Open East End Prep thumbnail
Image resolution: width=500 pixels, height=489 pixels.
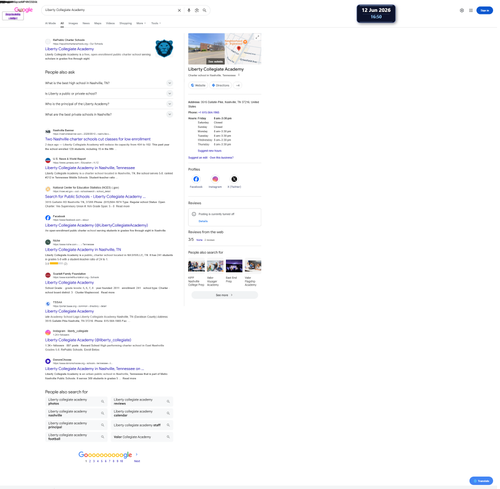pos(234,266)
